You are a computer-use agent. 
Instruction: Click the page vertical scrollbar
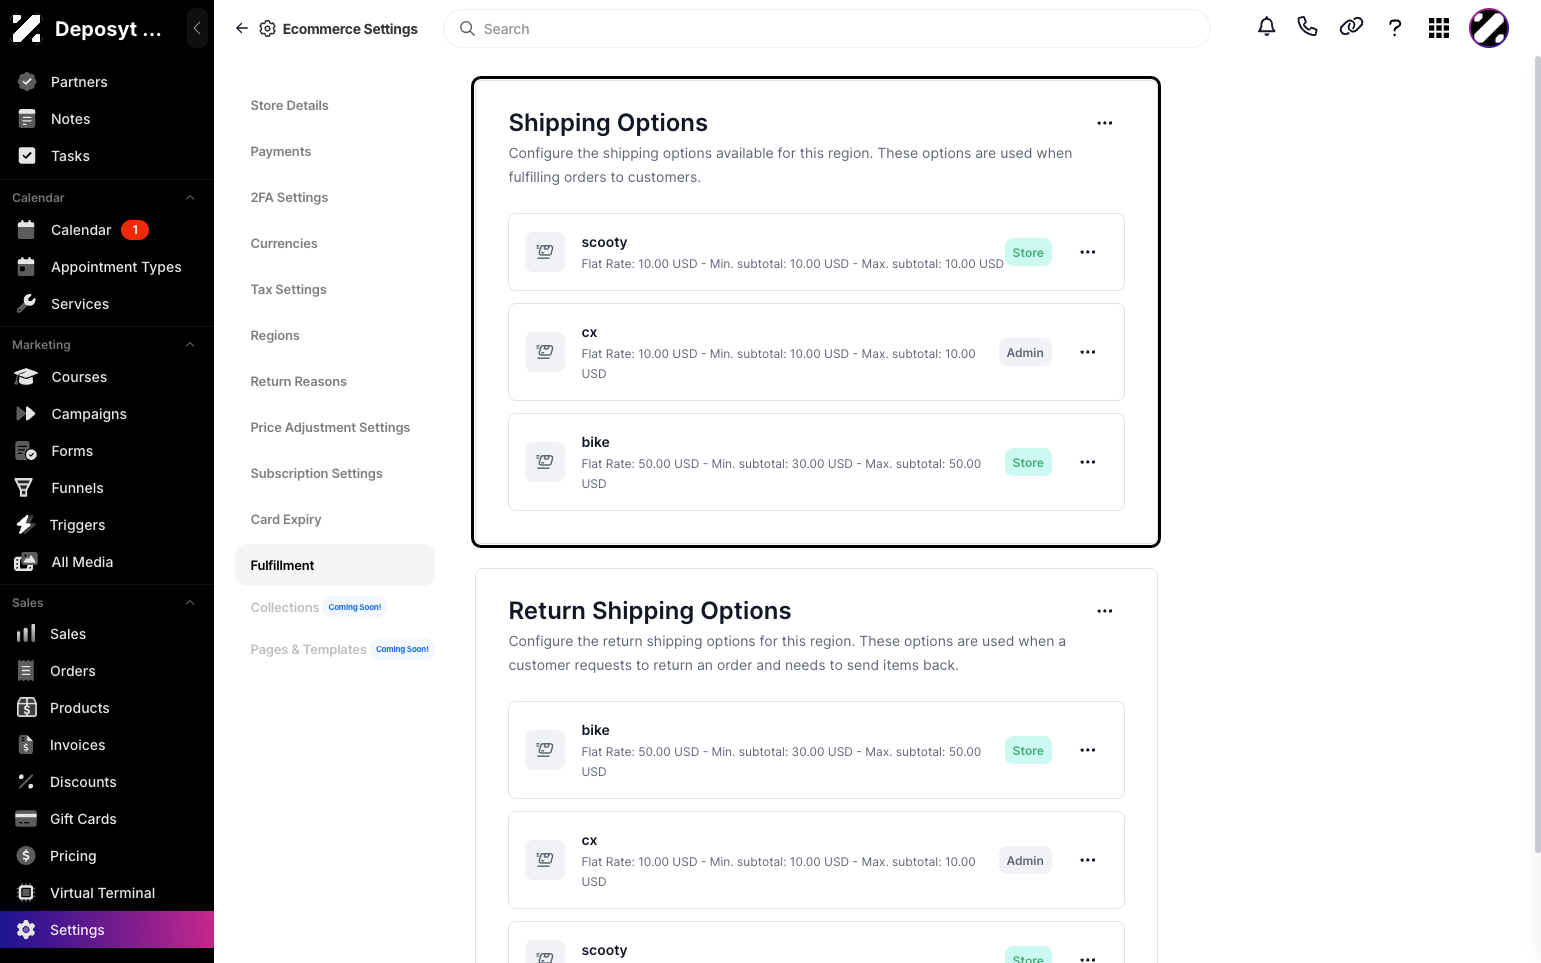point(1537,455)
